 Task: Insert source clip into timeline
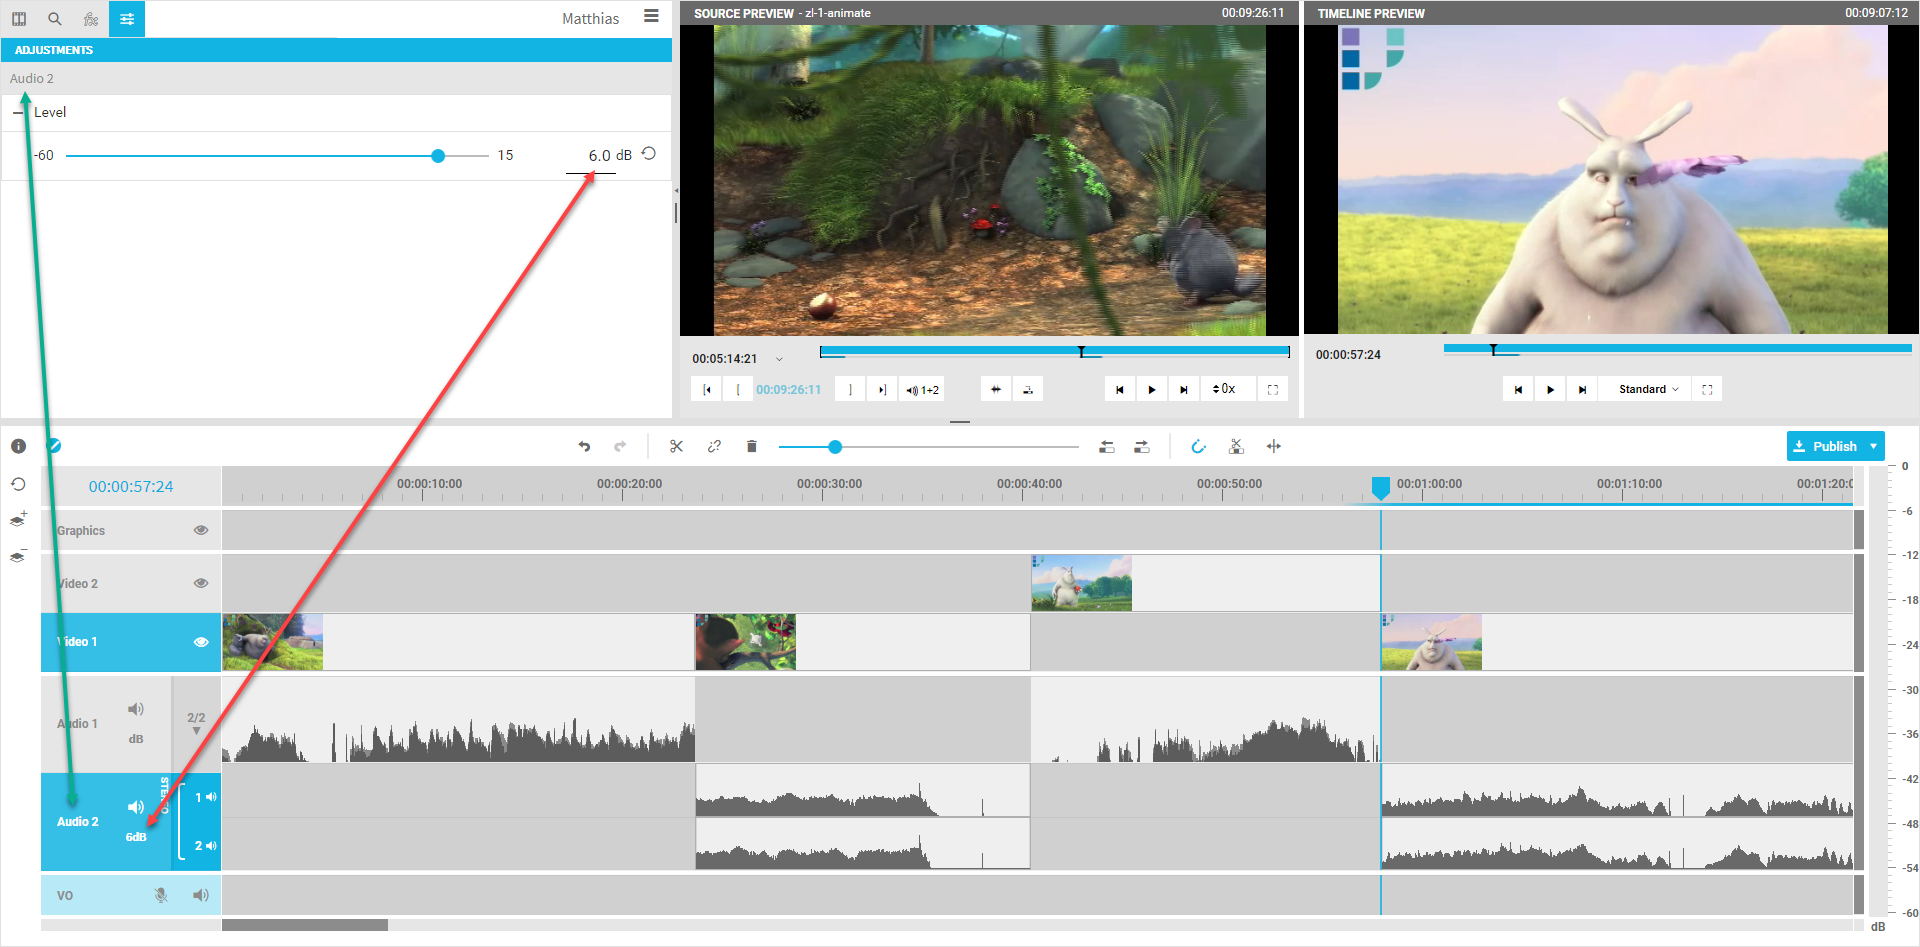(x=996, y=390)
